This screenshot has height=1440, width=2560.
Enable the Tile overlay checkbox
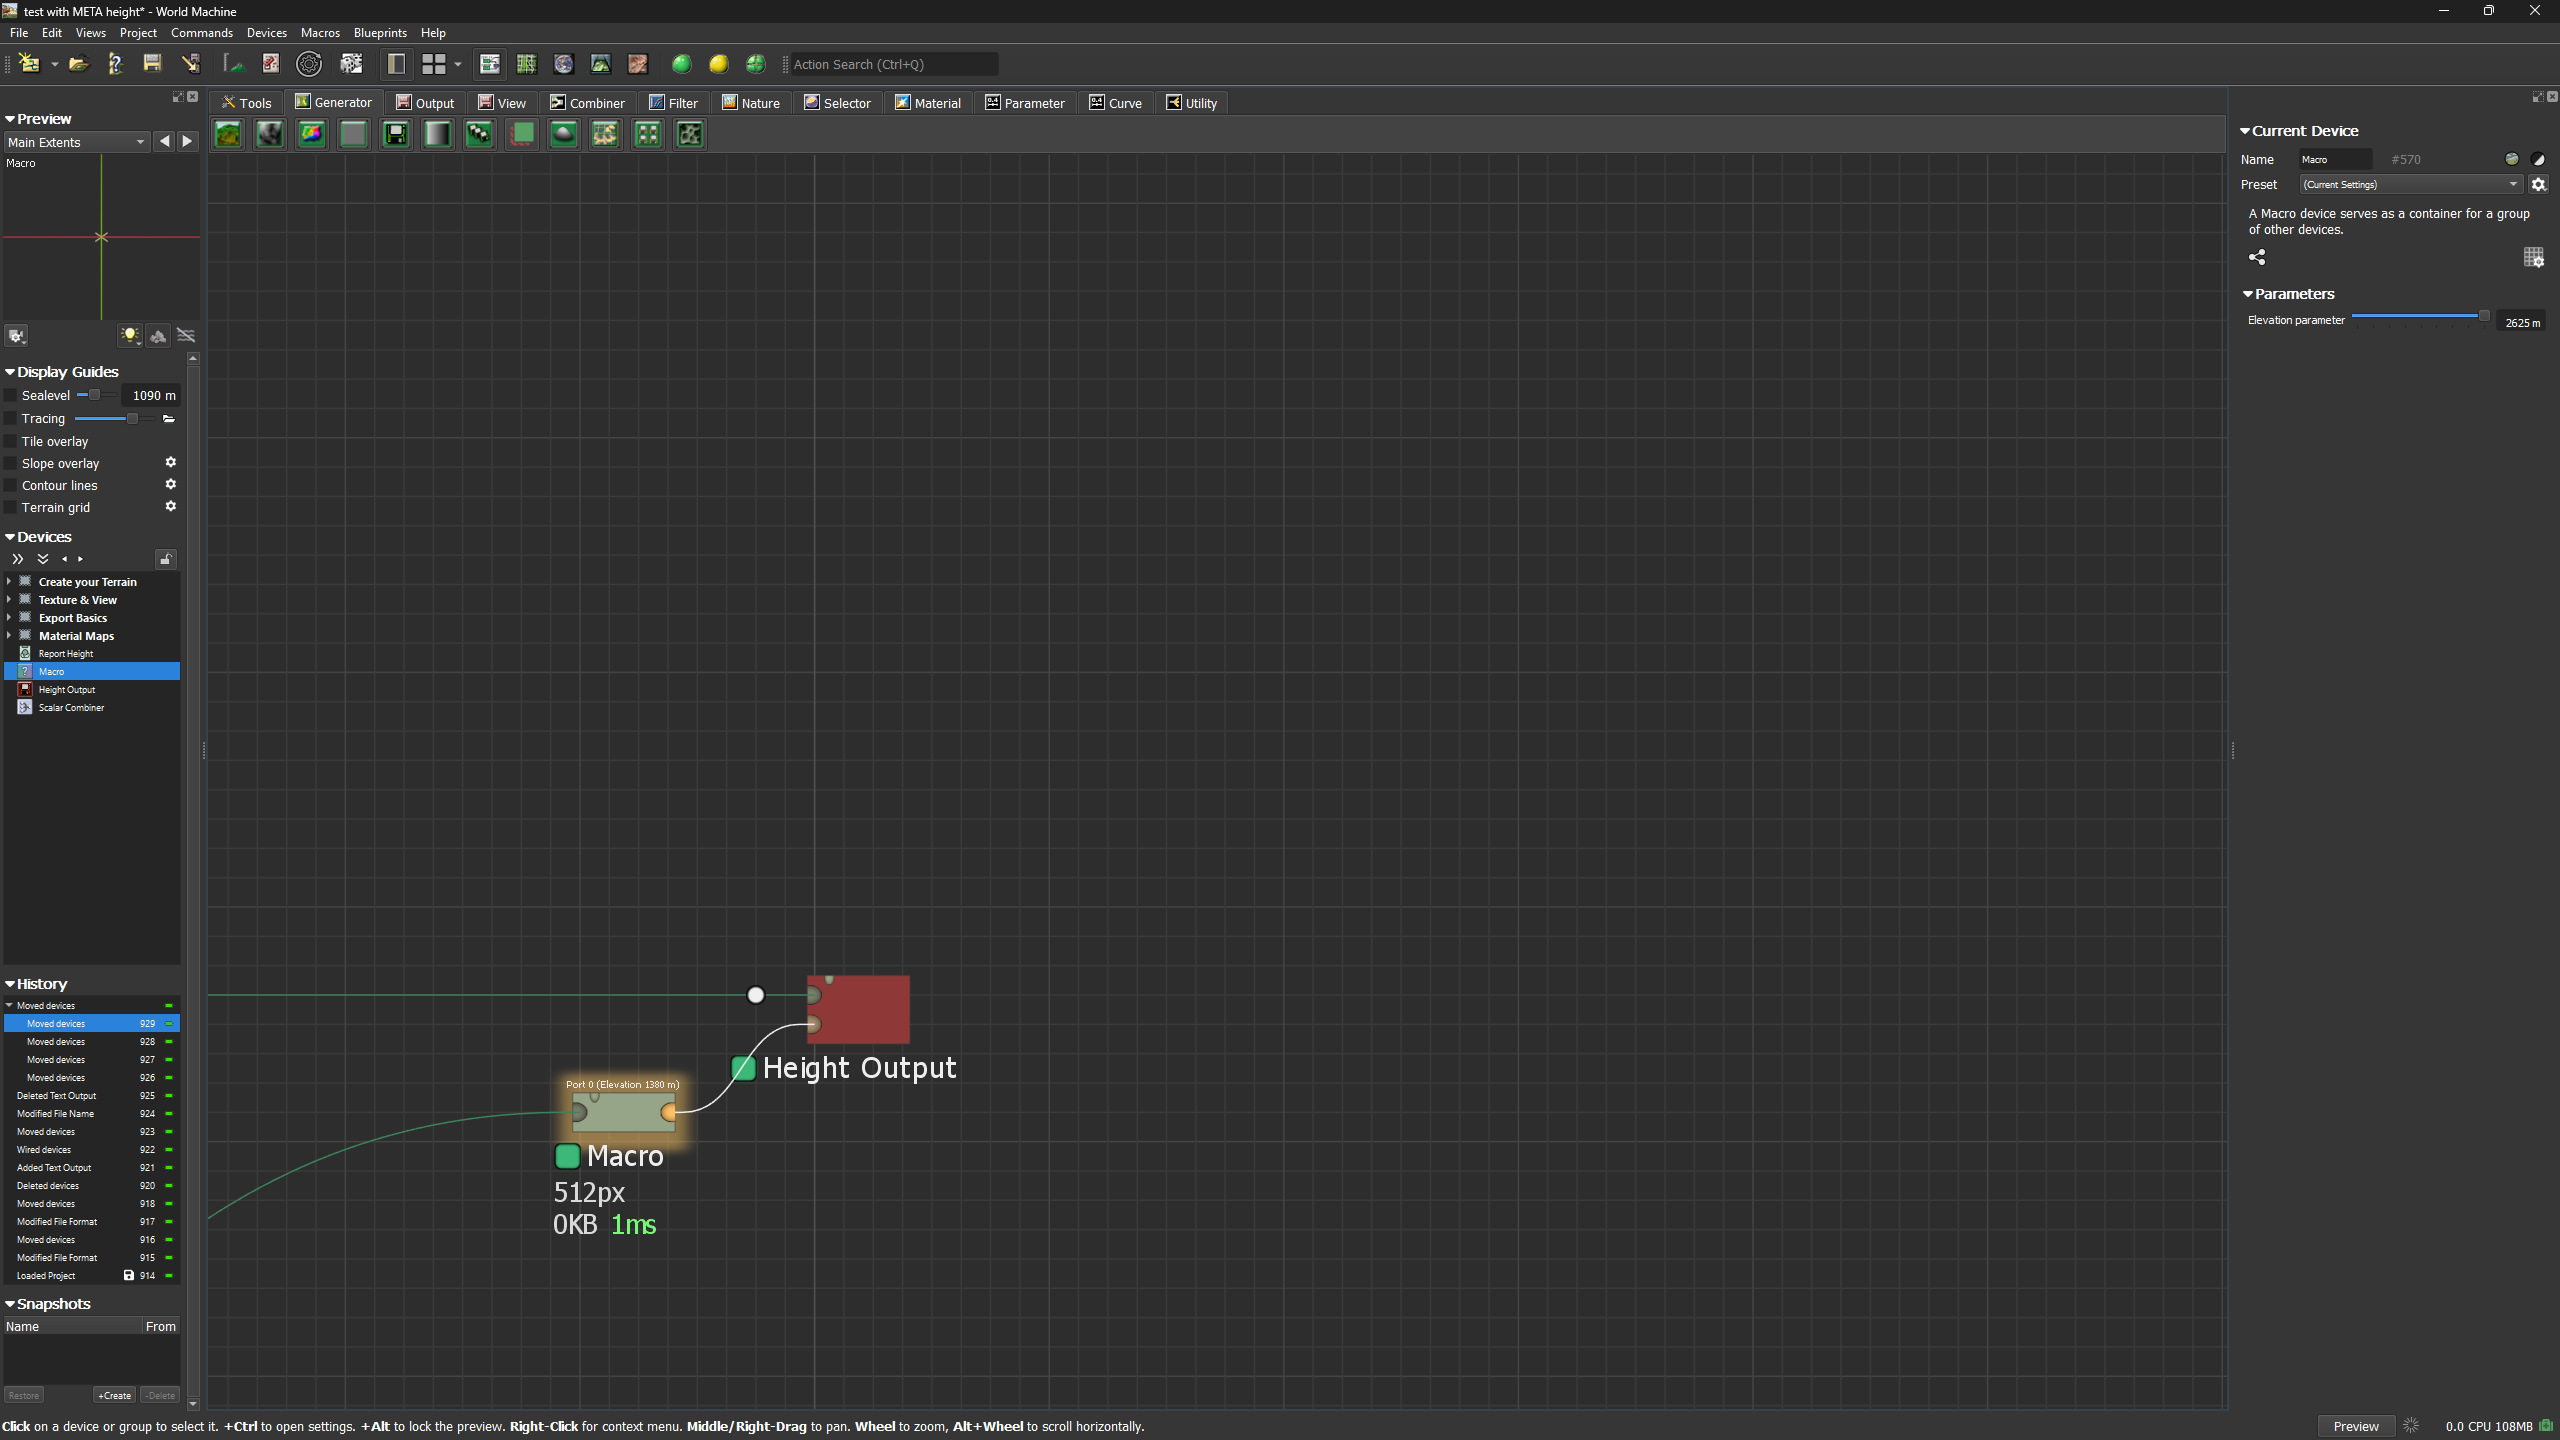pos(12,441)
